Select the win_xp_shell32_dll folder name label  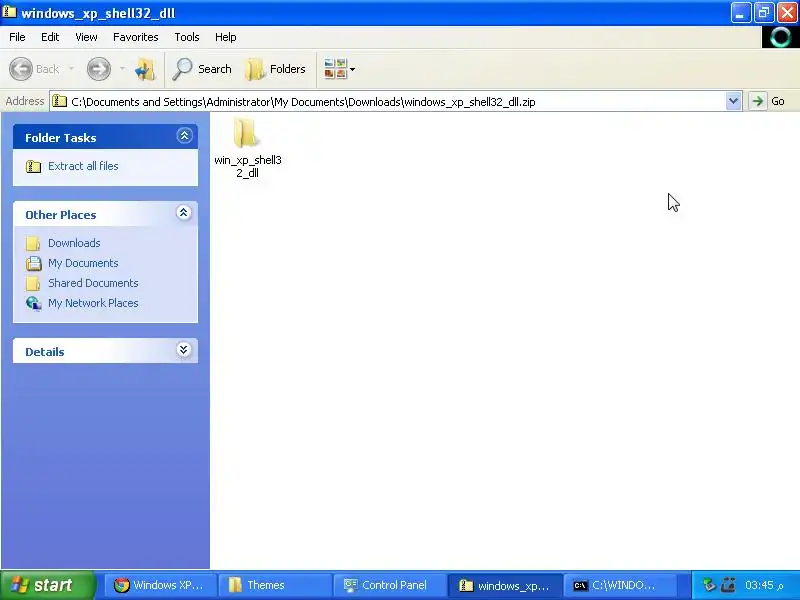[247, 166]
